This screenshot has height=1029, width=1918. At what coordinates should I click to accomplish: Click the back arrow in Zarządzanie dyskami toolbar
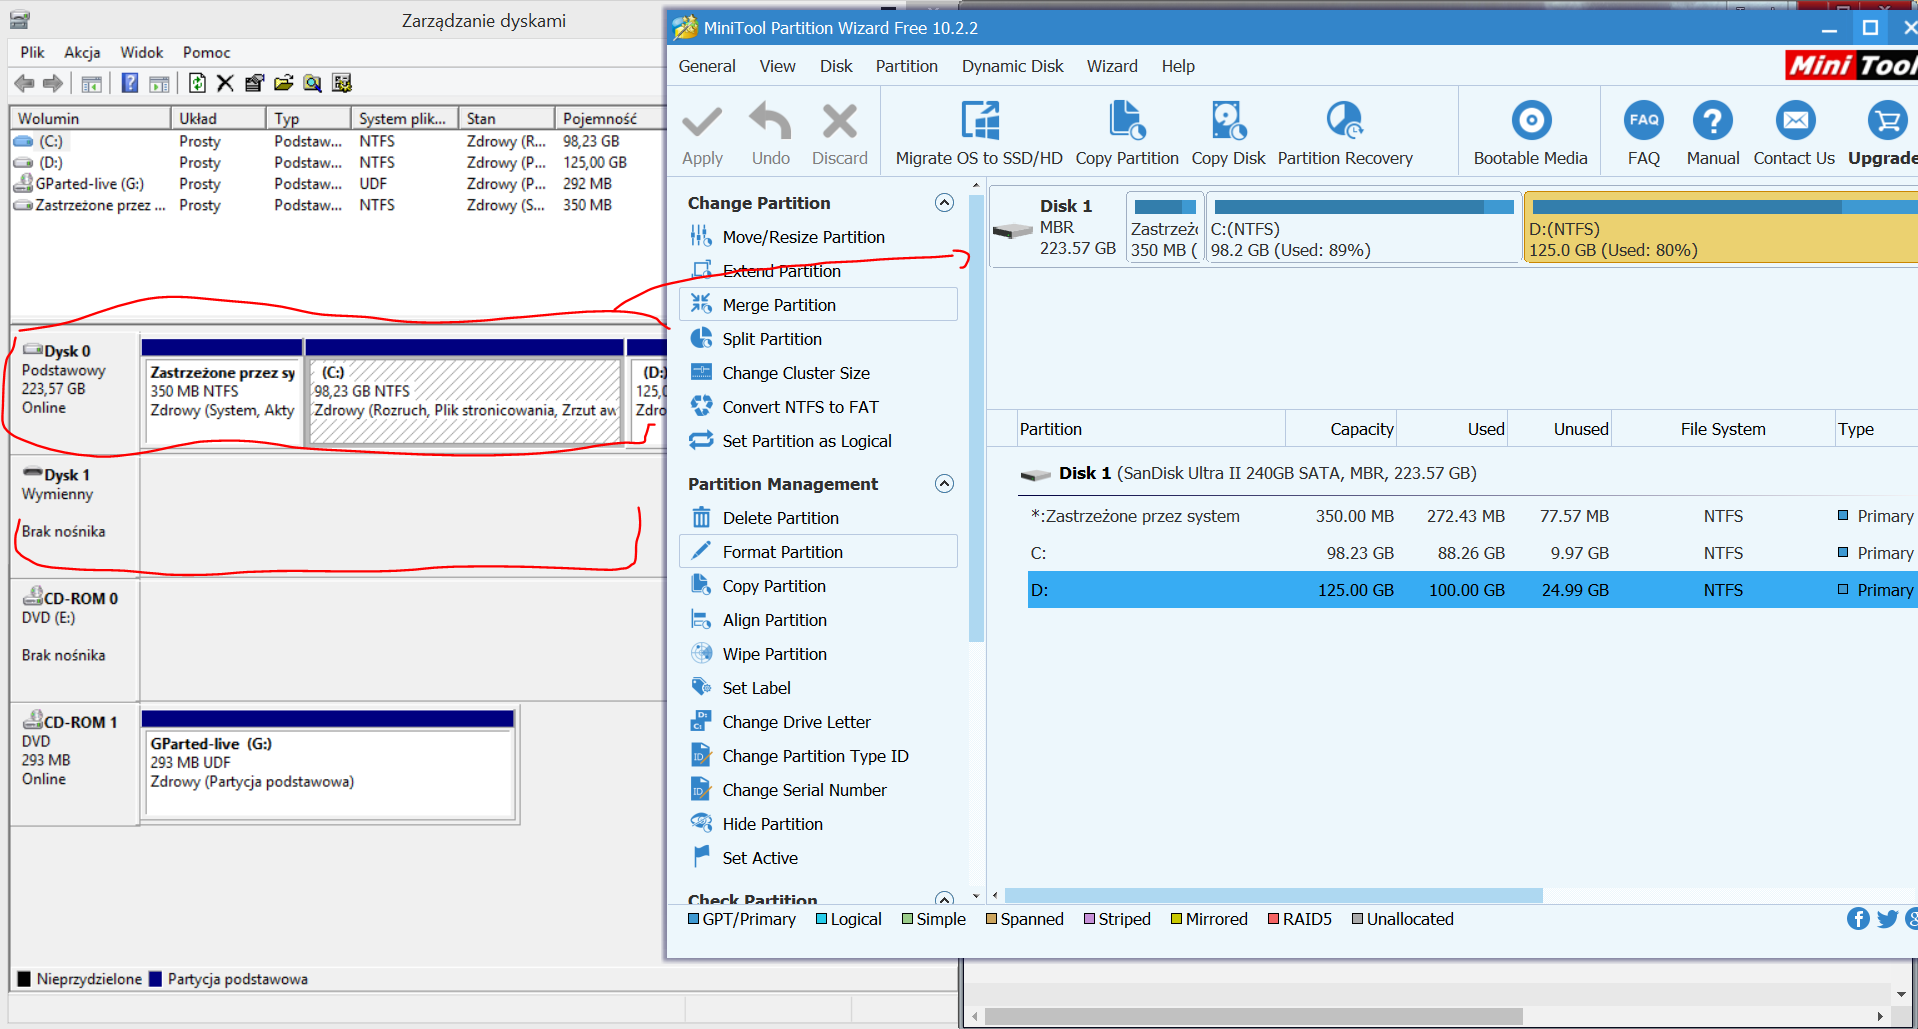(x=25, y=83)
